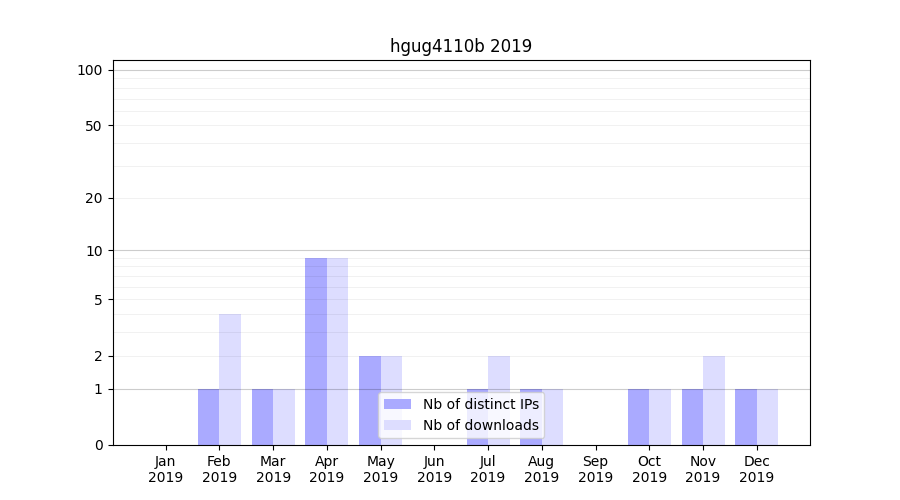
Task: Click the chart title hgug4110b 2019
Action: pyautogui.click(x=461, y=46)
